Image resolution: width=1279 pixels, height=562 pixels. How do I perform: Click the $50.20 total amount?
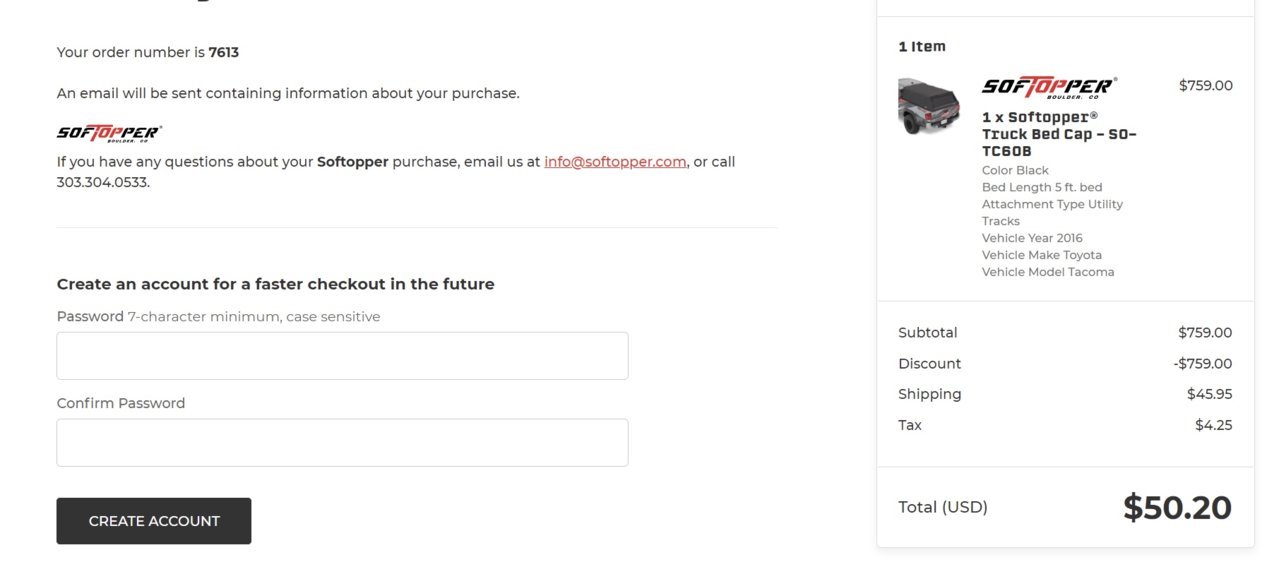point(1177,507)
